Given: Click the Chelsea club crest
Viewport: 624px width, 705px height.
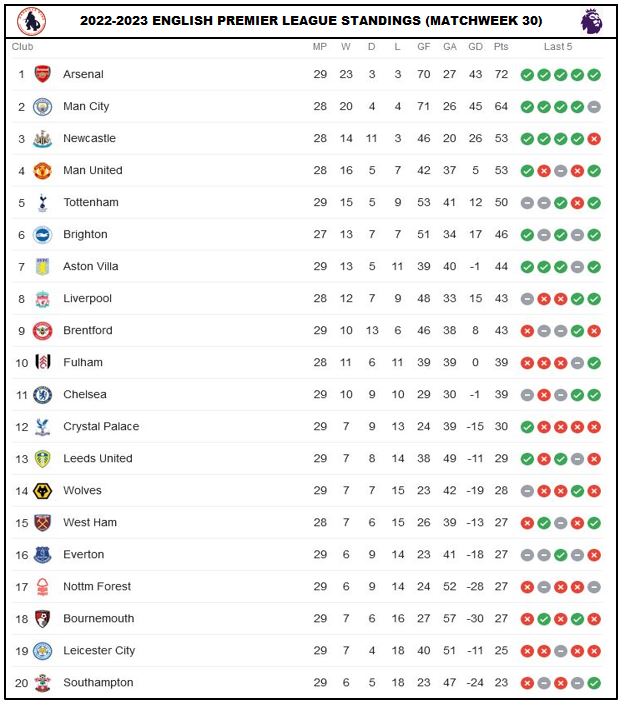Looking at the screenshot, I should (x=42, y=395).
